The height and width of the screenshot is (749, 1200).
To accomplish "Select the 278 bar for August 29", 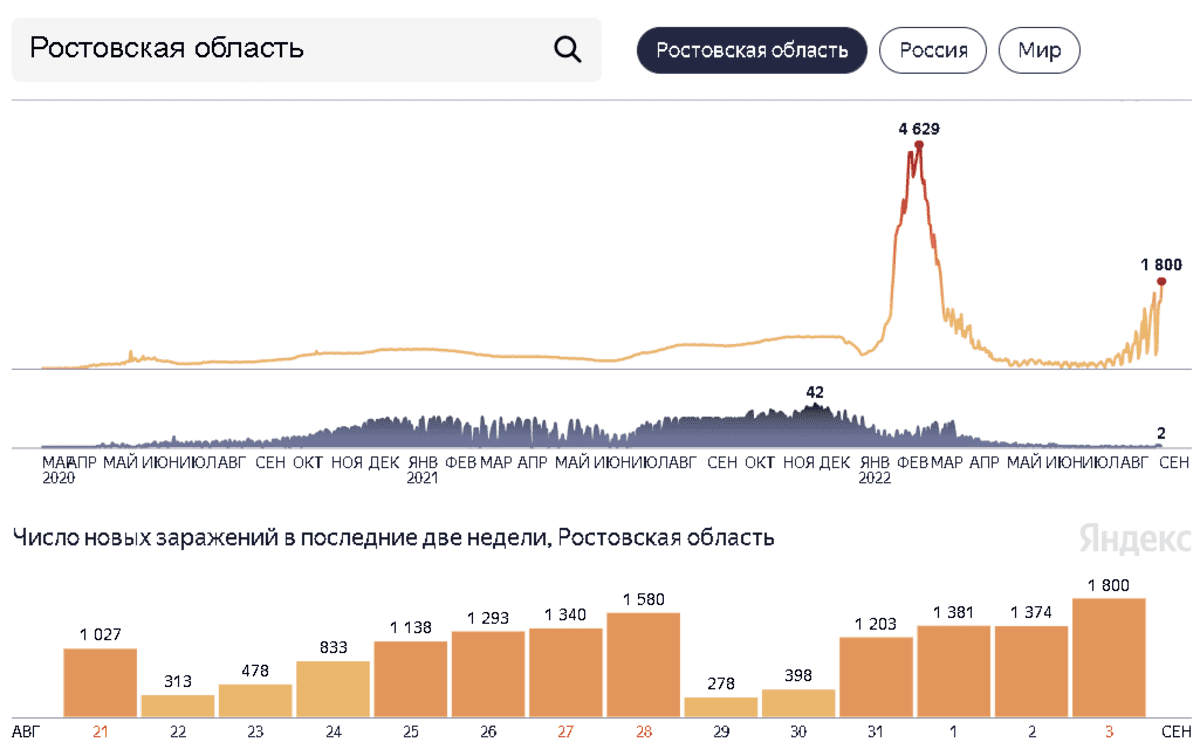I will [721, 706].
